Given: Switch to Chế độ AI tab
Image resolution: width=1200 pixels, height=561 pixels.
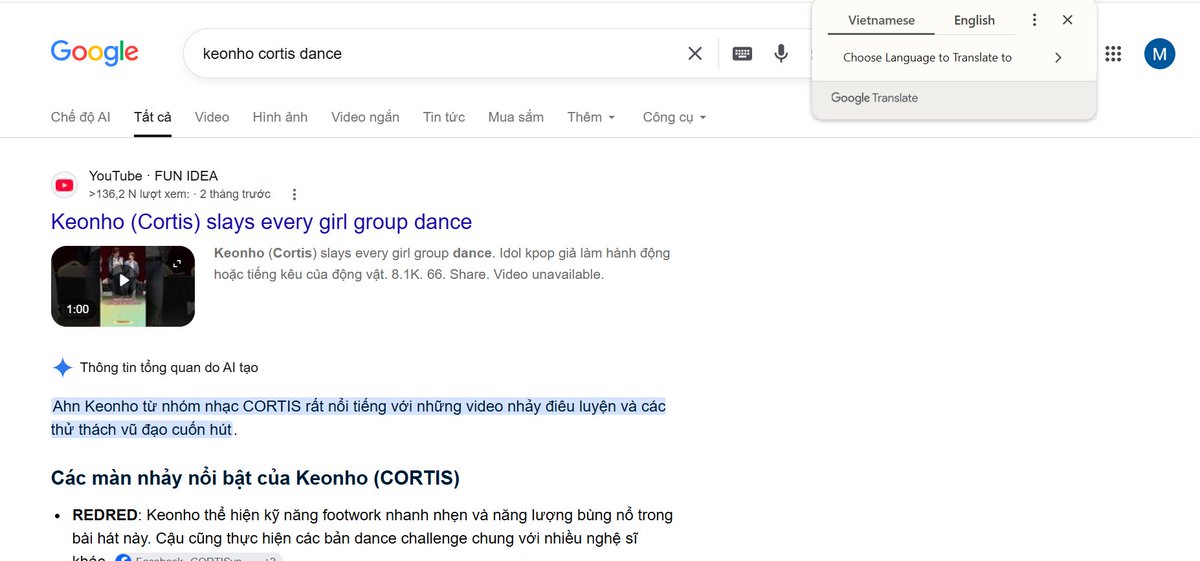Looking at the screenshot, I should pyautogui.click(x=80, y=117).
